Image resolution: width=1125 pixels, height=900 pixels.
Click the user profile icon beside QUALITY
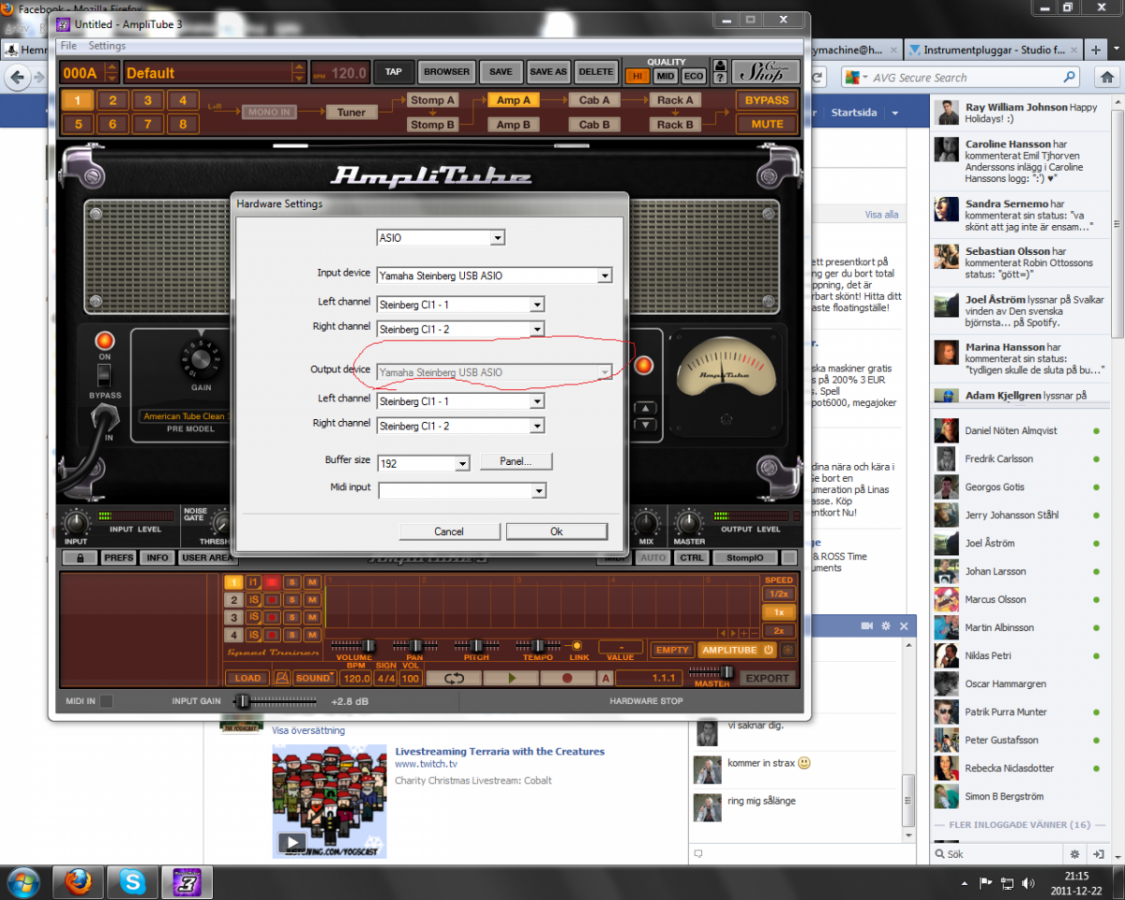click(x=720, y=66)
